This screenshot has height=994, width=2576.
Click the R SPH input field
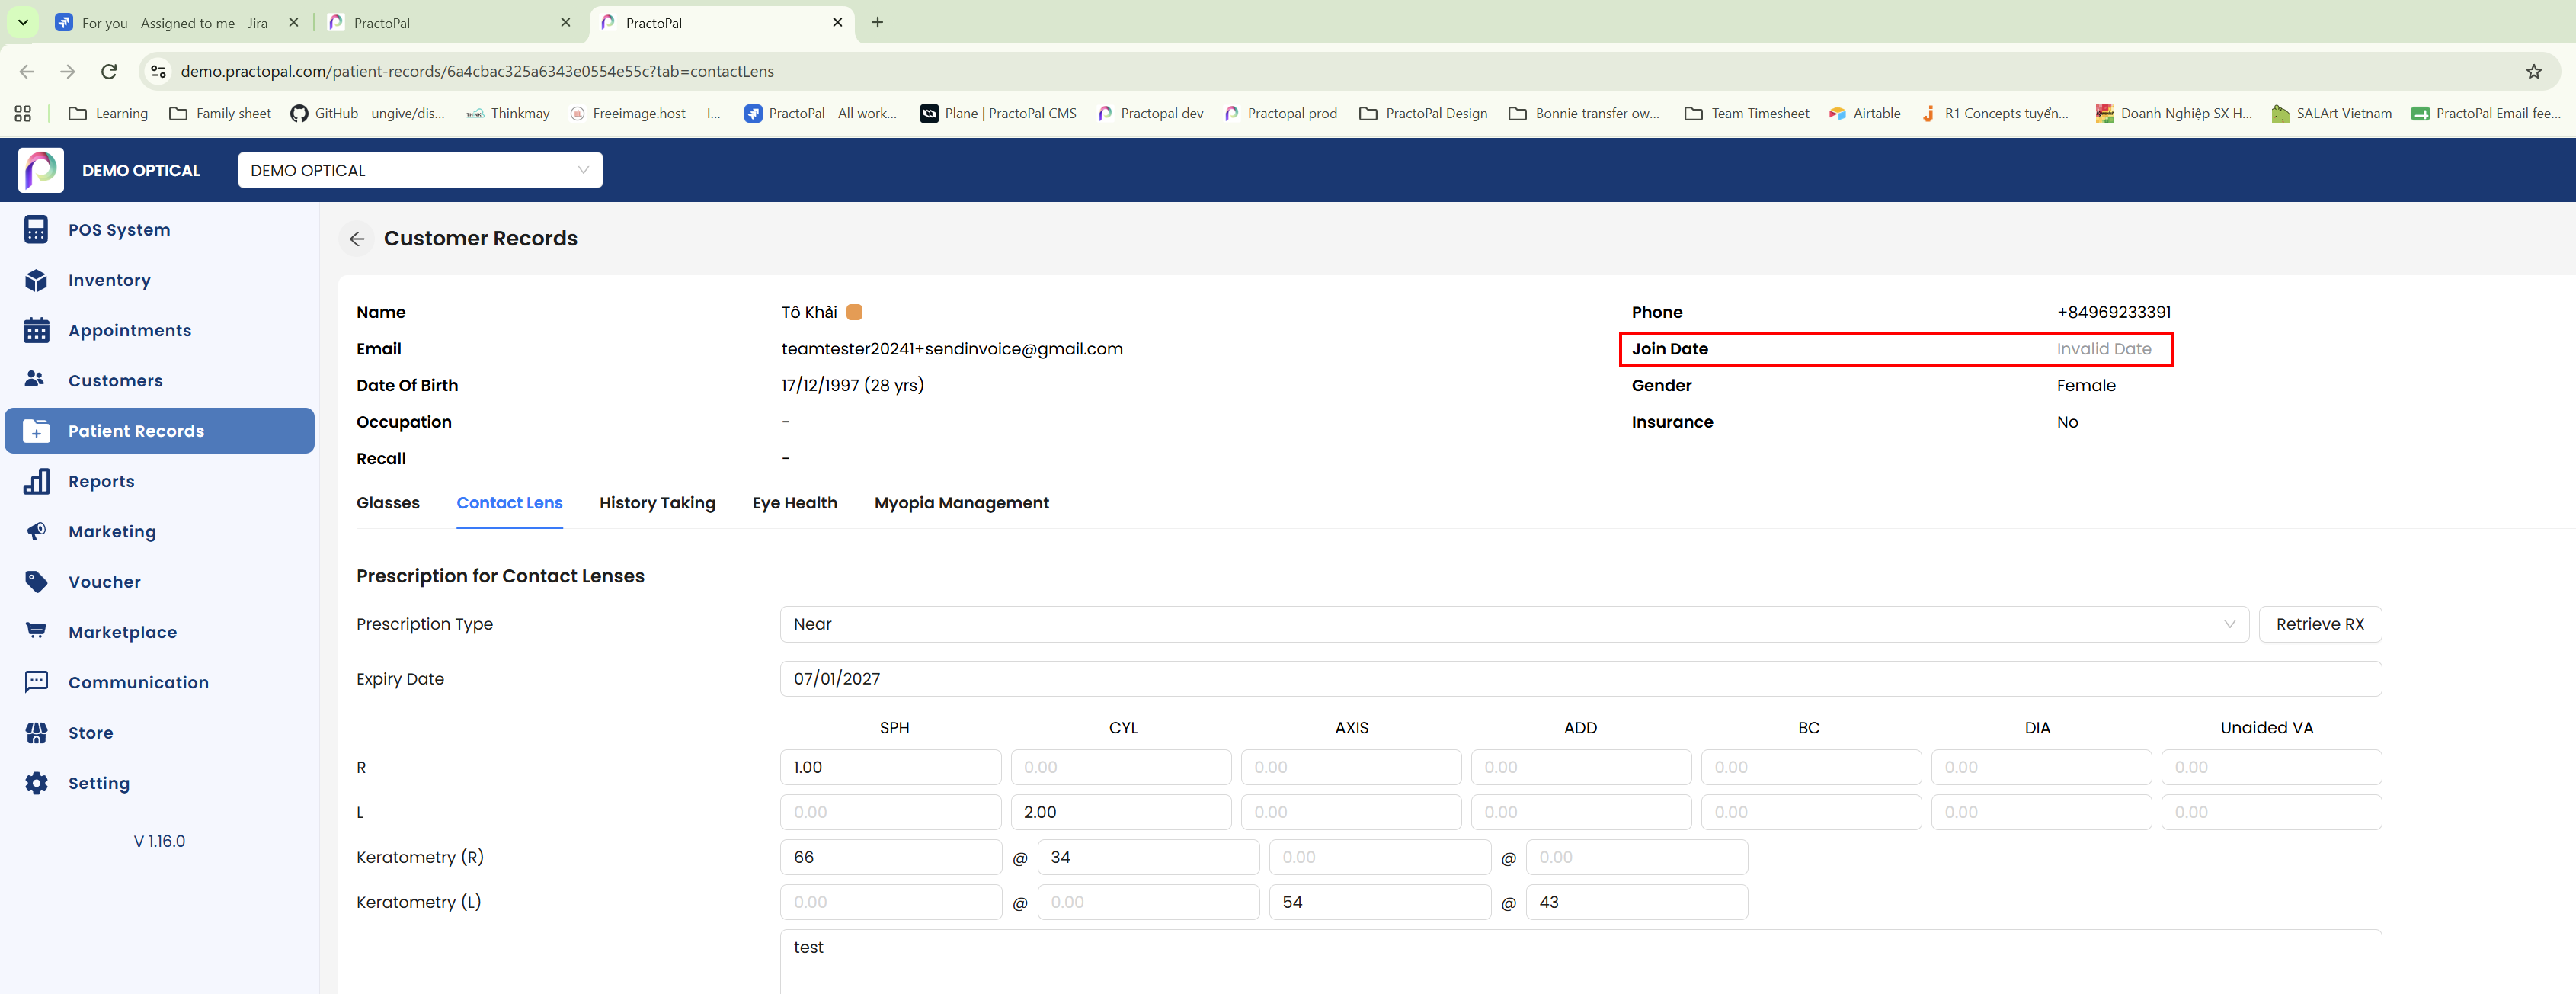[x=890, y=767]
